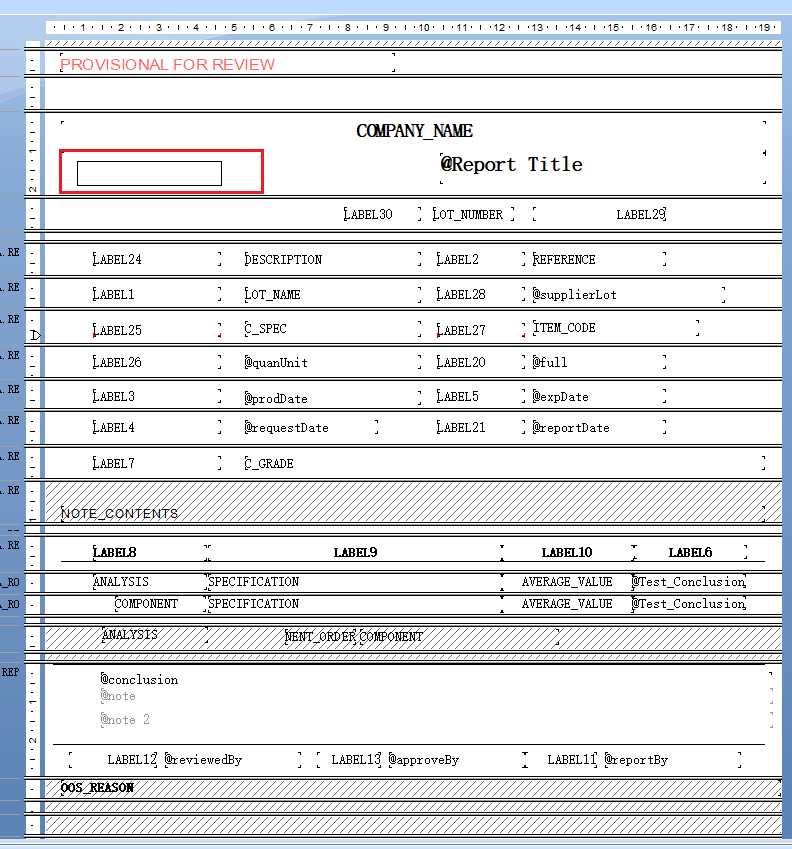This screenshot has width=792, height=849.
Task: Click the section arrow marker beside LABEL25 row
Action: point(35,335)
